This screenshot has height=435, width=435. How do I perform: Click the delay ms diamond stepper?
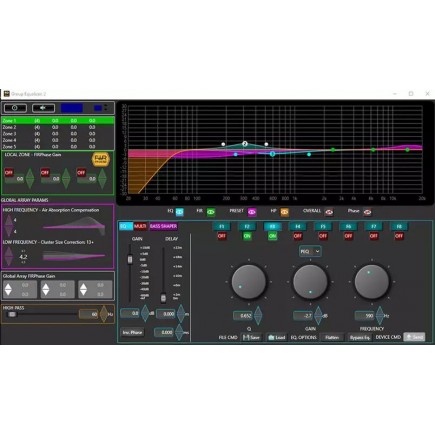click(179, 332)
